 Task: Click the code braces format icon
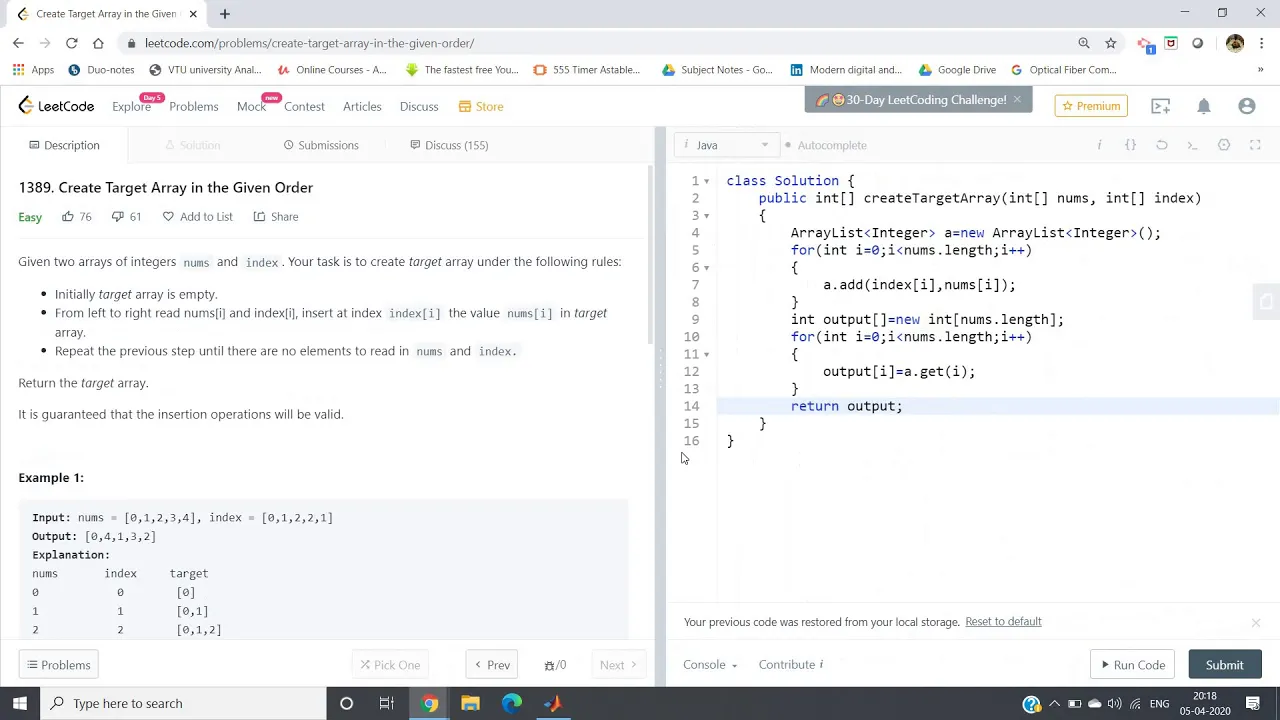click(1130, 145)
